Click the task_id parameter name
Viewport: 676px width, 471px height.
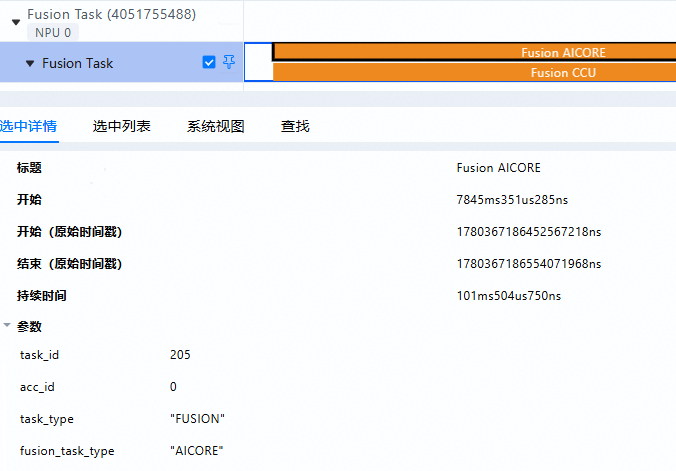pos(39,355)
